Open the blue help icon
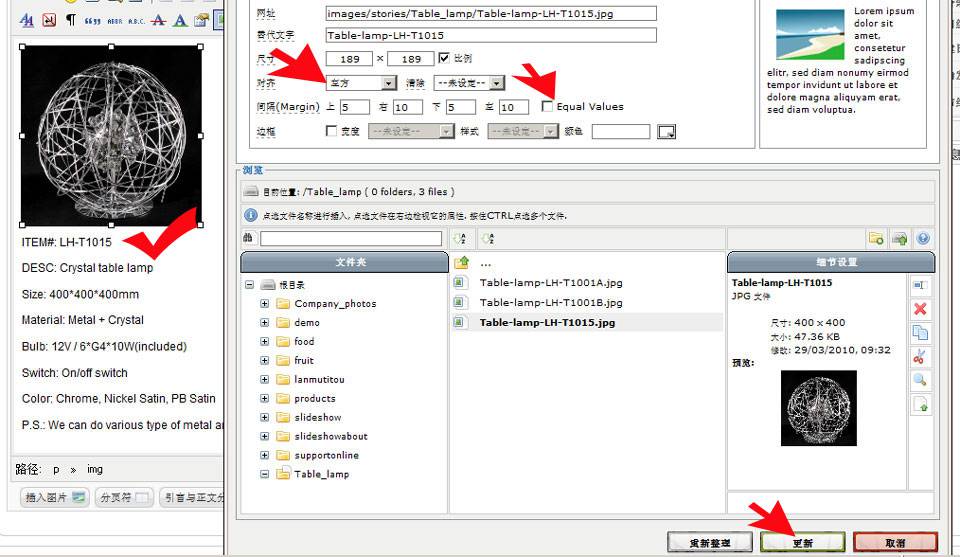 (923, 238)
